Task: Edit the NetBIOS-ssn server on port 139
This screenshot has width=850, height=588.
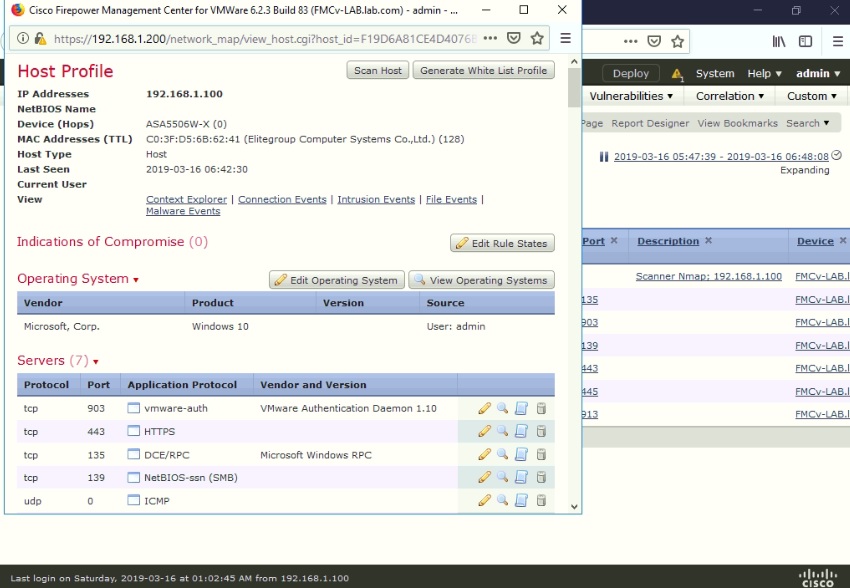Action: coord(484,477)
